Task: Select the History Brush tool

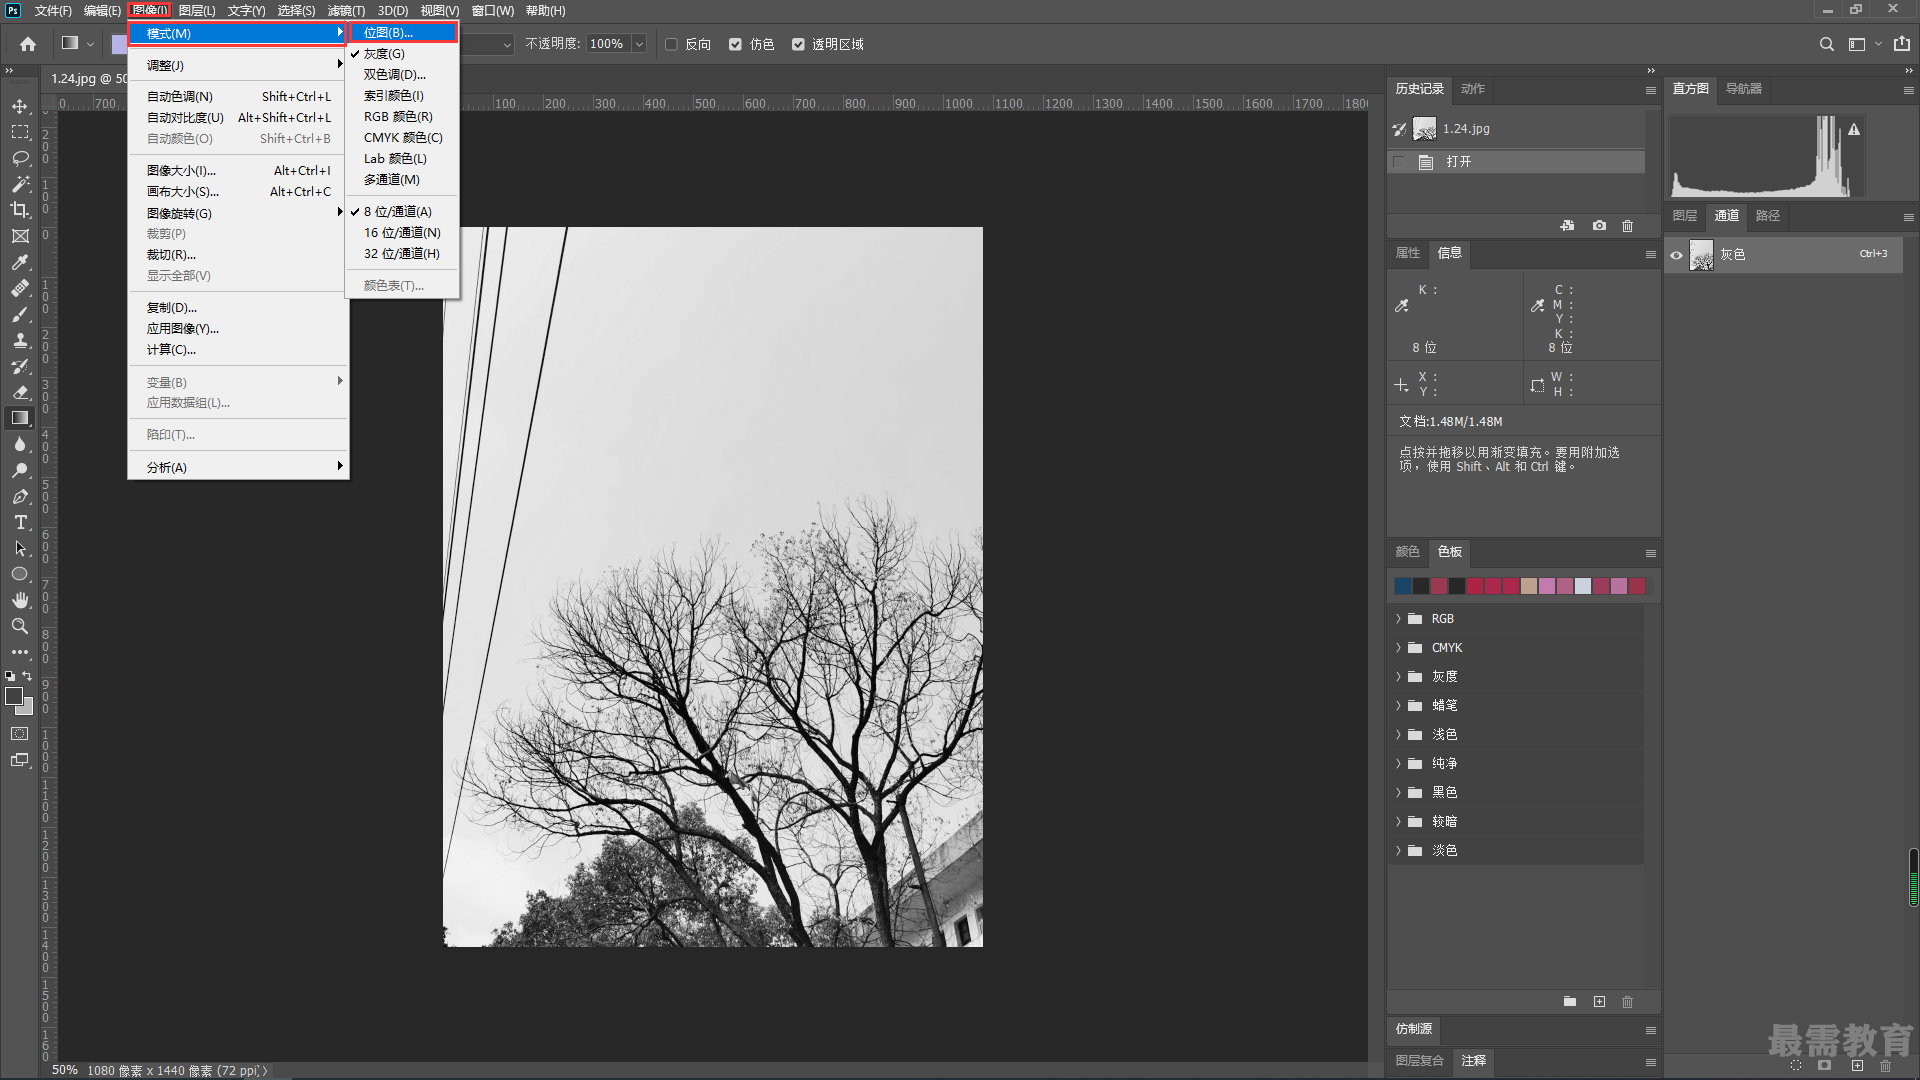Action: [x=20, y=366]
